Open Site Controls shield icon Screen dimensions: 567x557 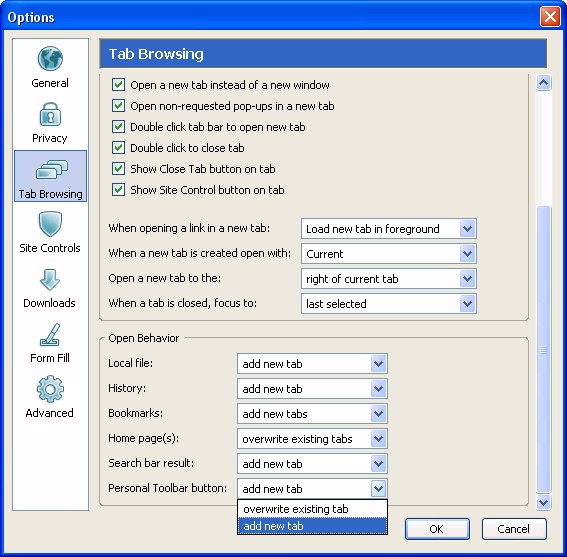[50, 224]
